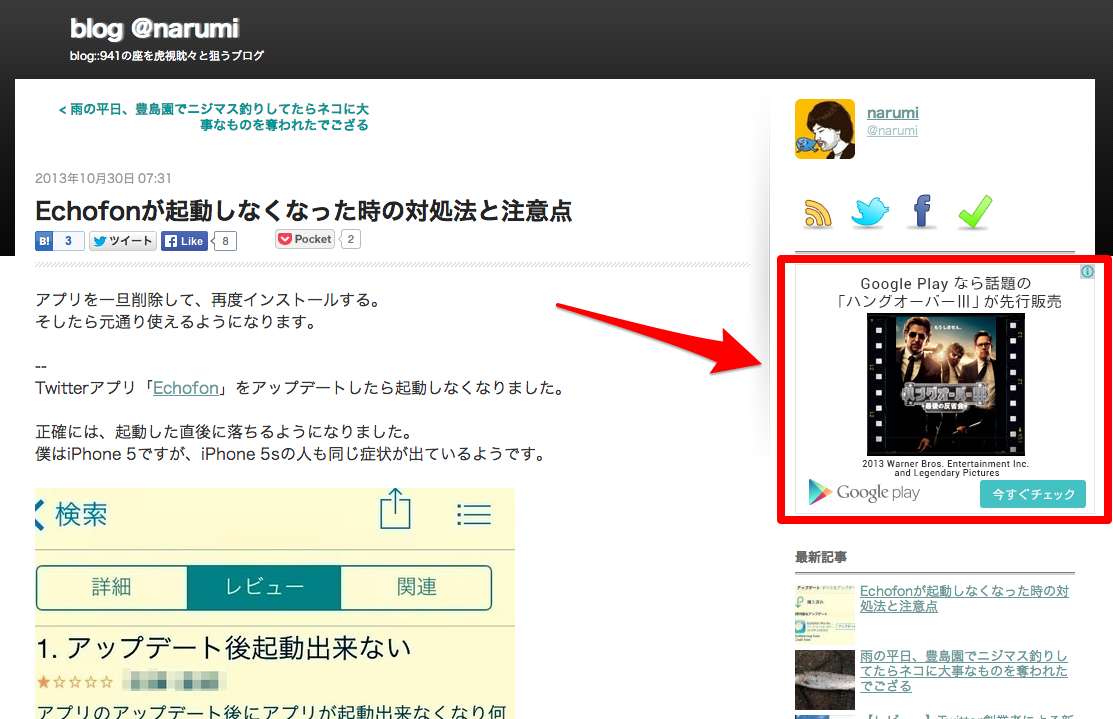Image resolution: width=1113 pixels, height=719 pixels.
Task: Click the 今すぐチェック ad button
Action: (1033, 494)
